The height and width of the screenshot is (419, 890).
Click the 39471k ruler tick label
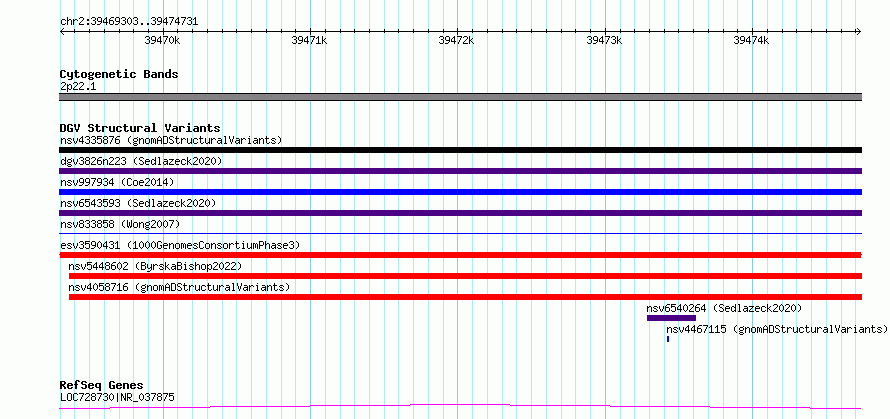tap(309, 40)
